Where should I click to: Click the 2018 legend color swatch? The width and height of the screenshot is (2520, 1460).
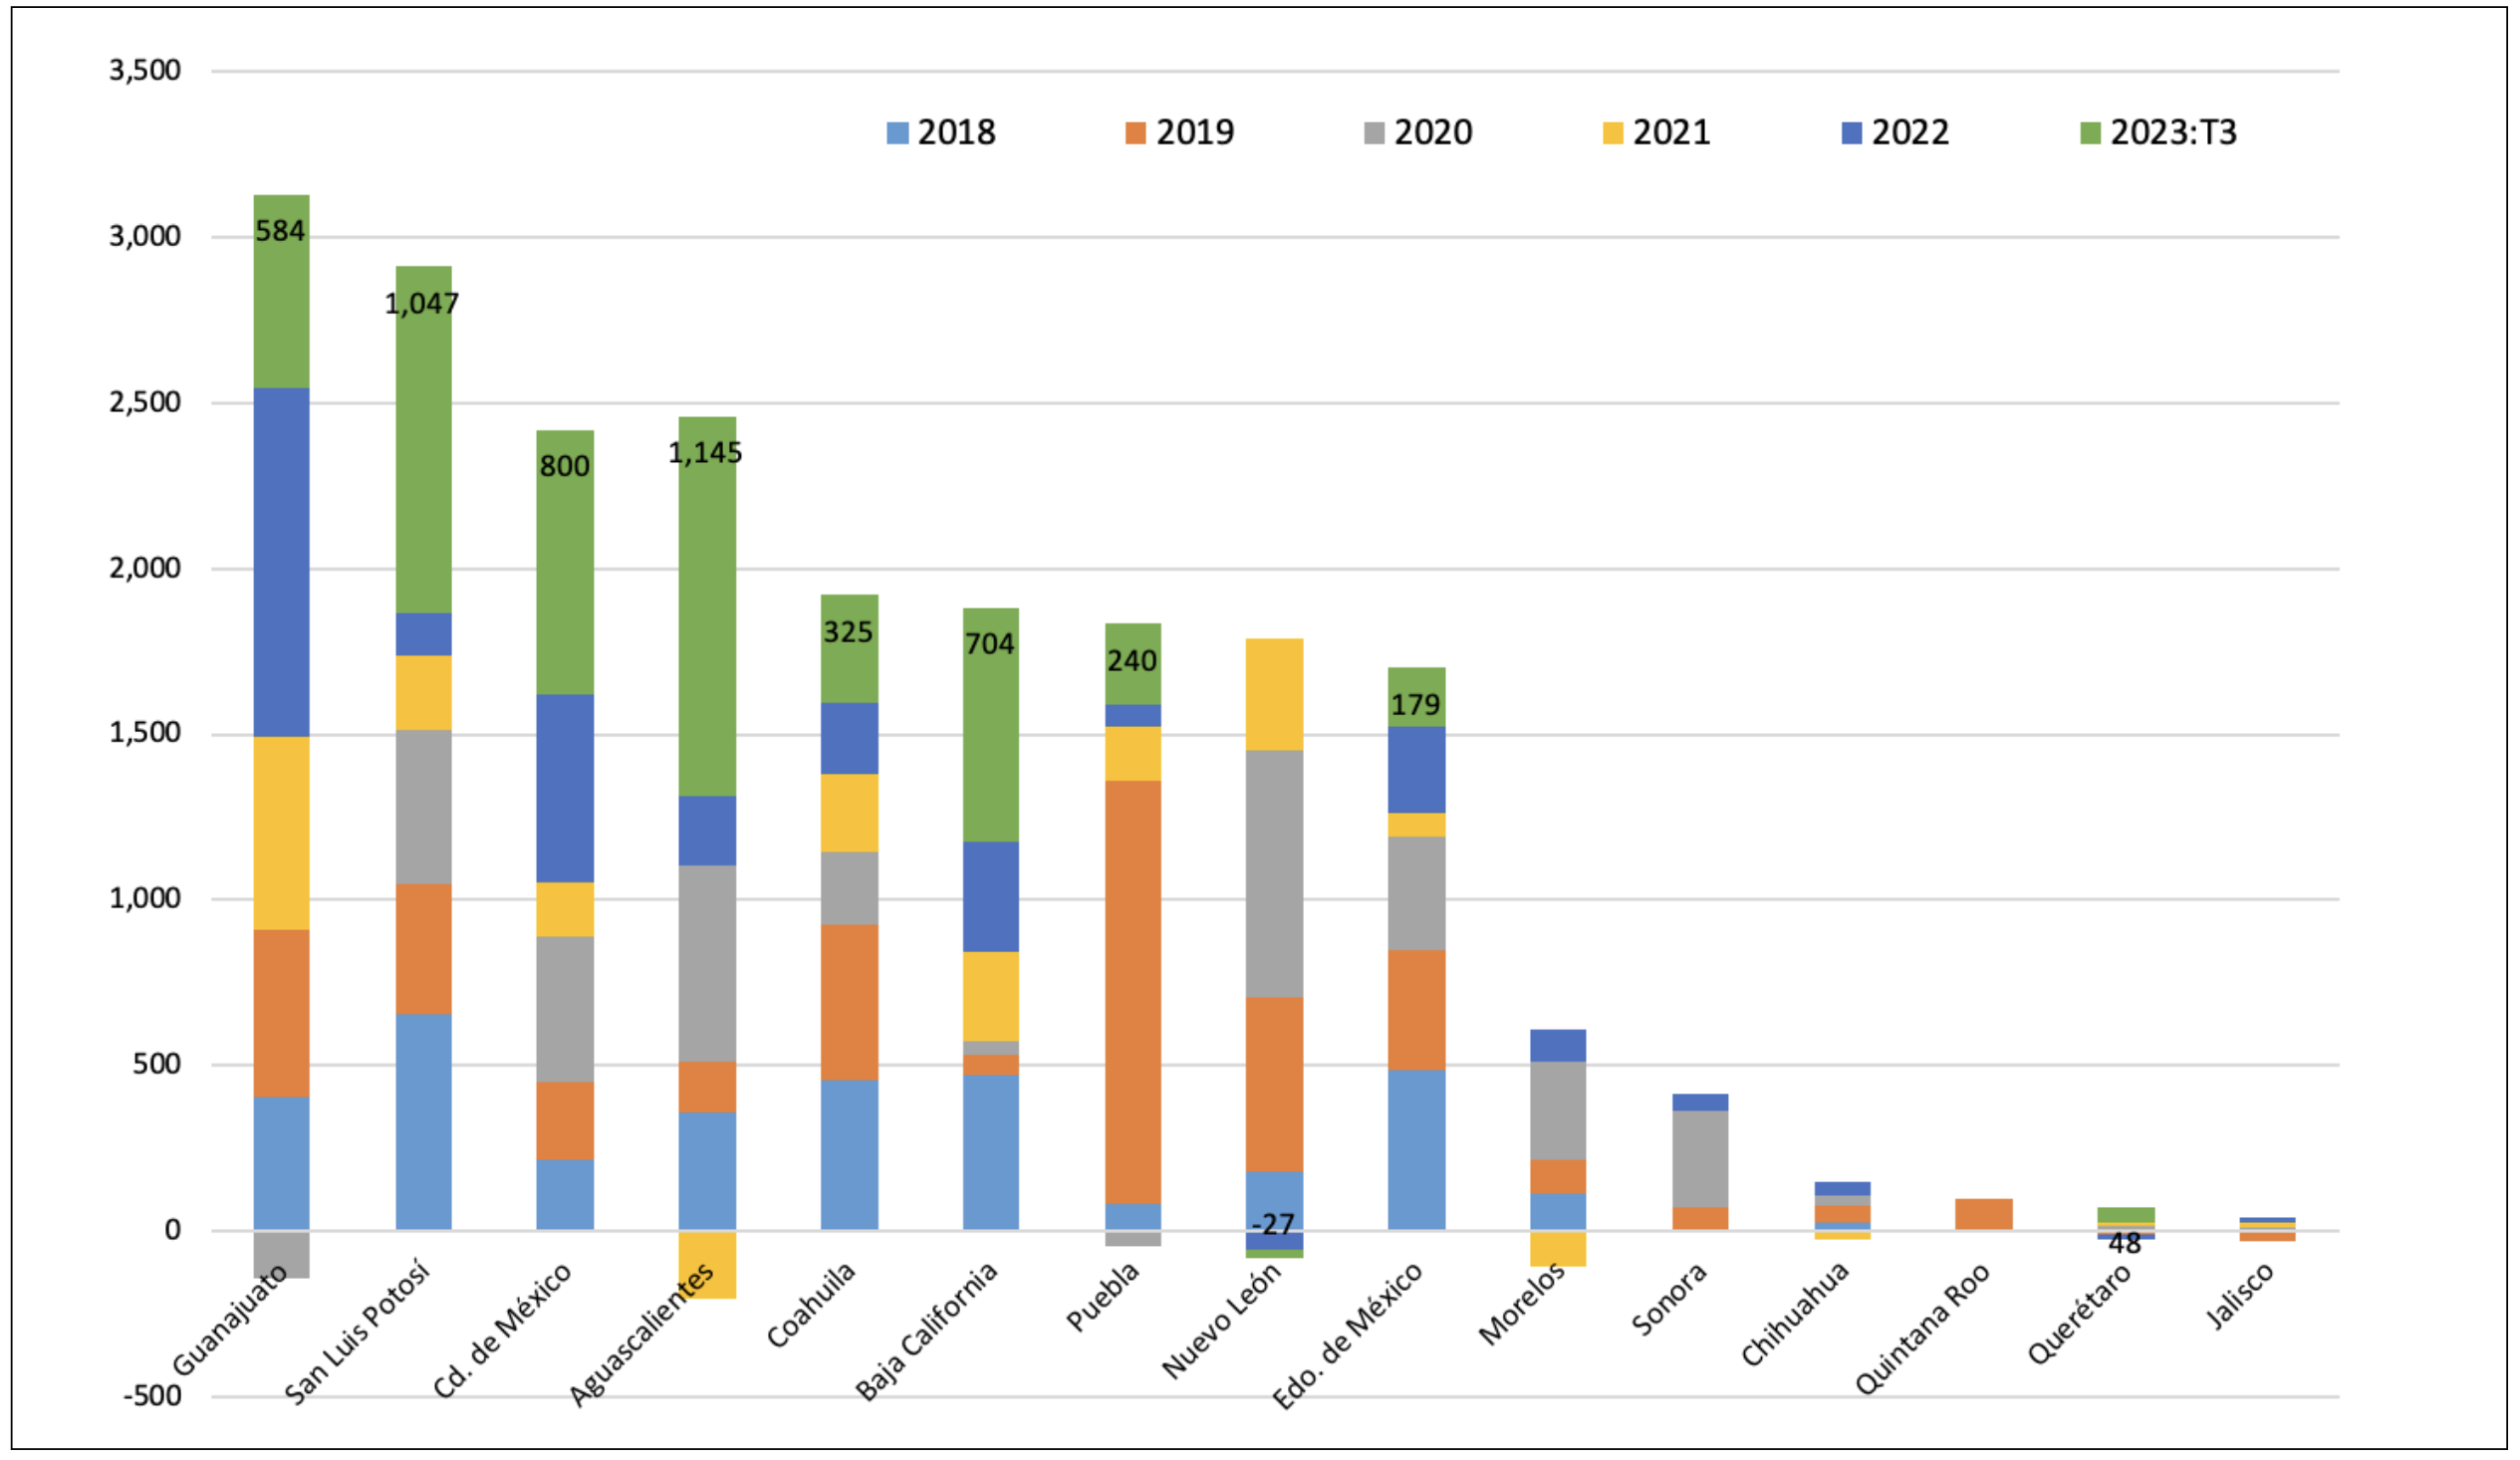tap(897, 133)
